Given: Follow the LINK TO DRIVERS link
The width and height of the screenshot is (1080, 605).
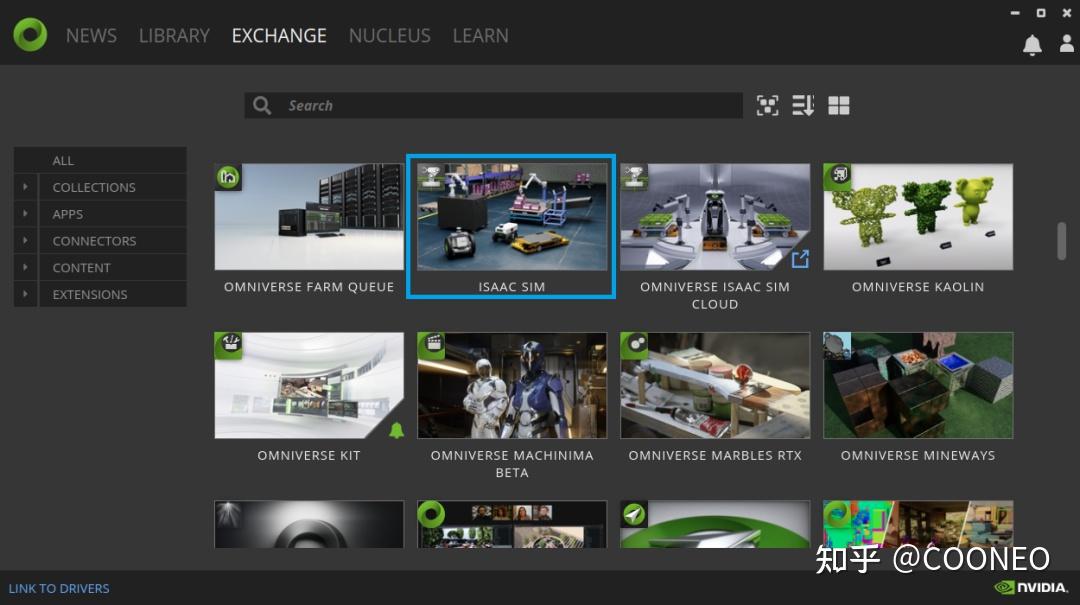Looking at the screenshot, I should pyautogui.click(x=59, y=588).
